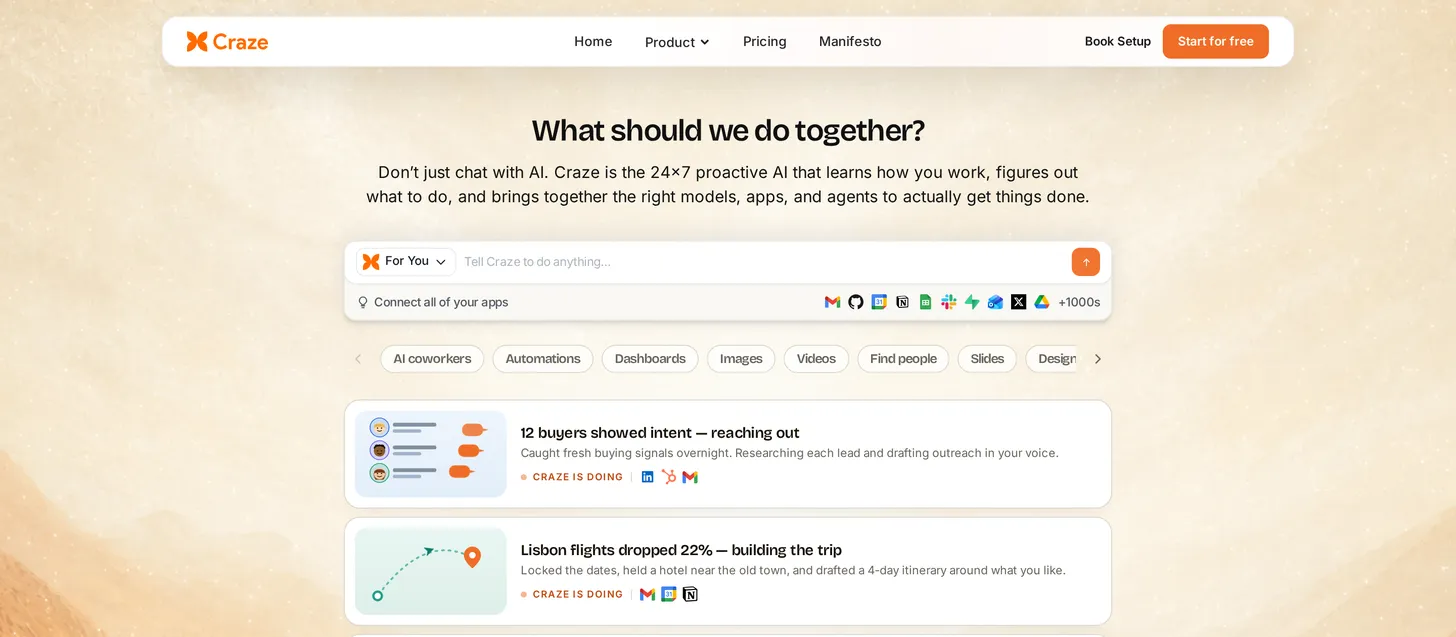Select the Videos chip
This screenshot has height=637, width=1456.
tap(816, 359)
